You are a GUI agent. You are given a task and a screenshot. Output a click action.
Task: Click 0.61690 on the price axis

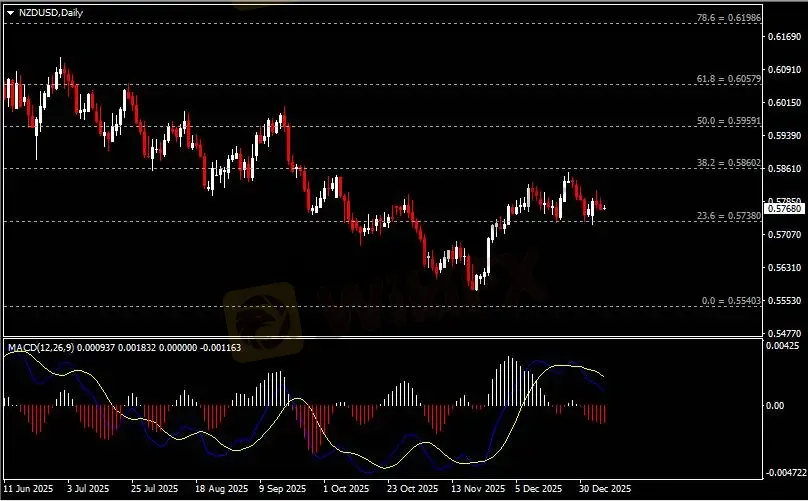click(x=785, y=37)
